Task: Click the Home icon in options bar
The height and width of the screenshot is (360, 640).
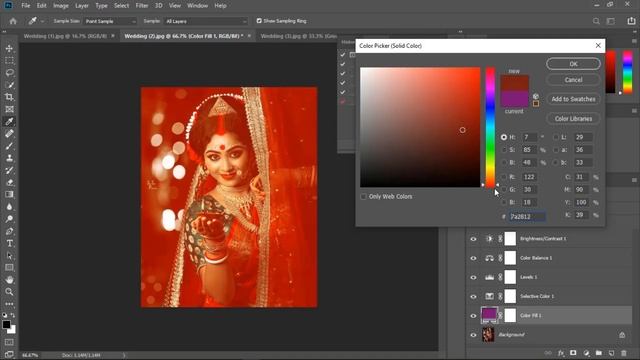Action: (x=13, y=21)
